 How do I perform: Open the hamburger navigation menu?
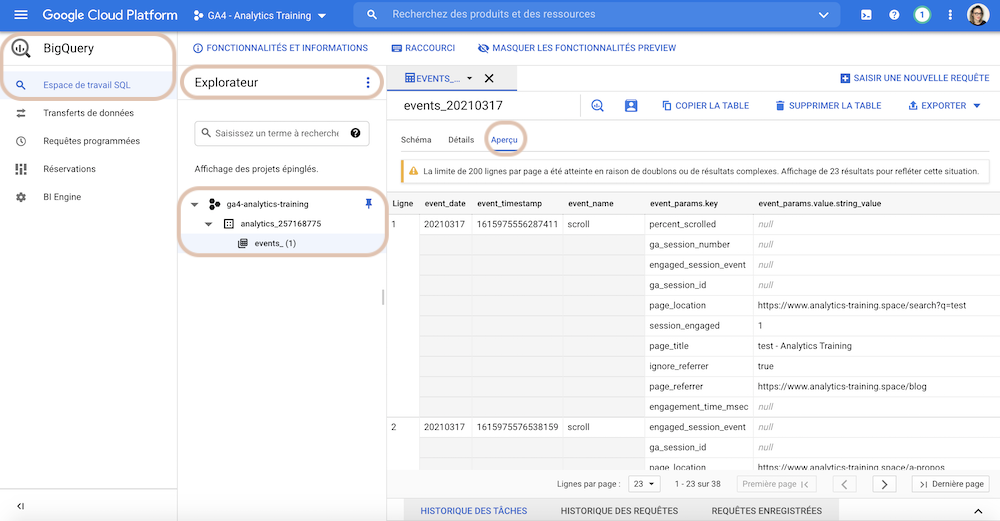pos(20,15)
